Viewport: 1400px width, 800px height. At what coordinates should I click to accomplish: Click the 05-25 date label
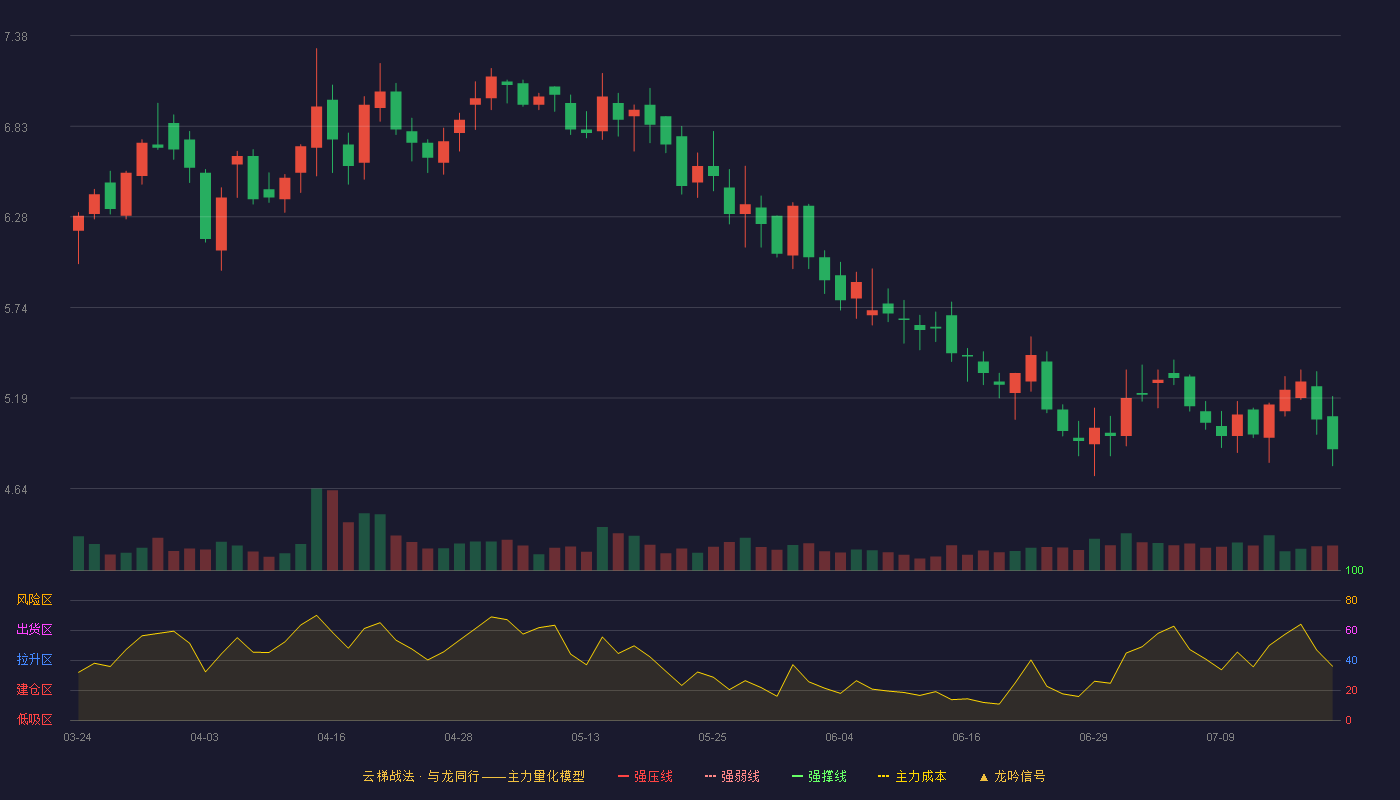(712, 737)
